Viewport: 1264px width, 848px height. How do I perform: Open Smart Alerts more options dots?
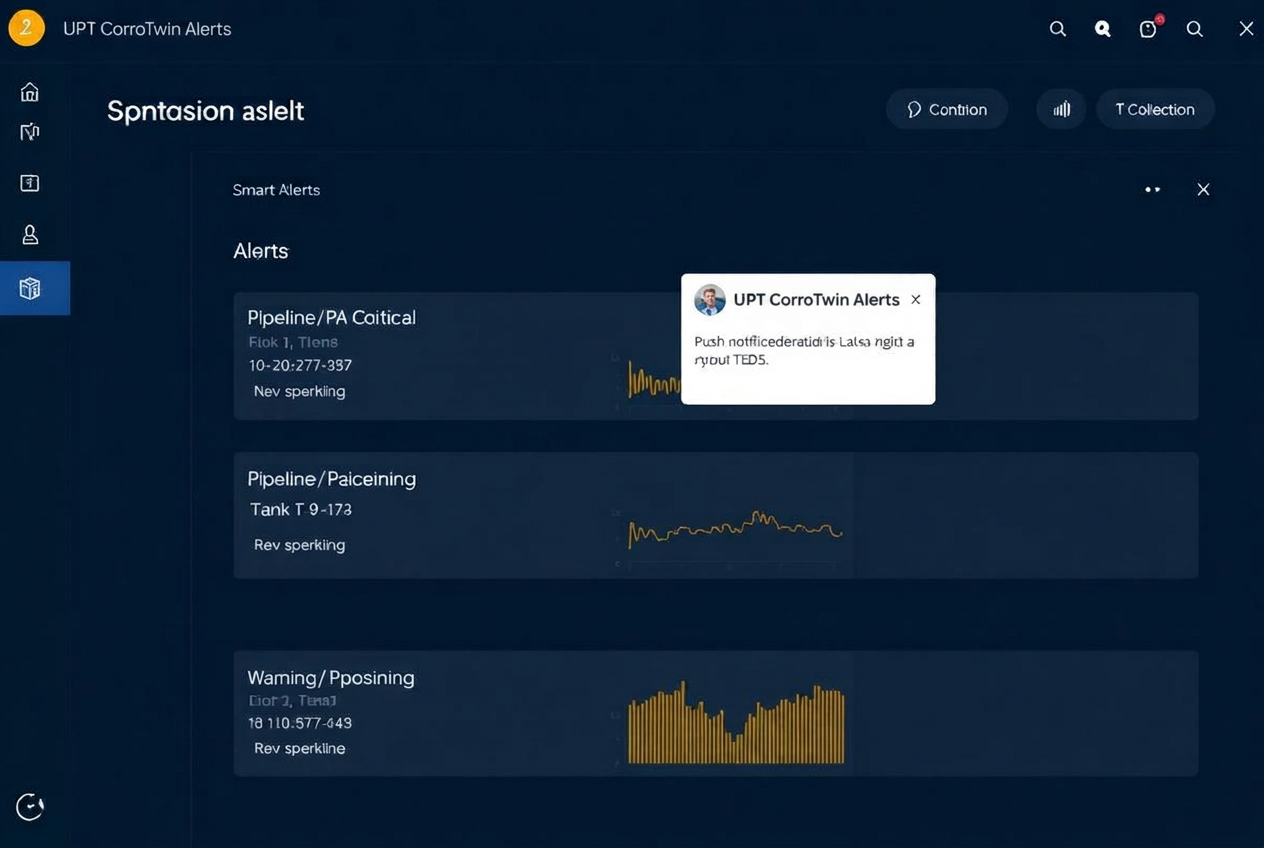click(x=1152, y=189)
